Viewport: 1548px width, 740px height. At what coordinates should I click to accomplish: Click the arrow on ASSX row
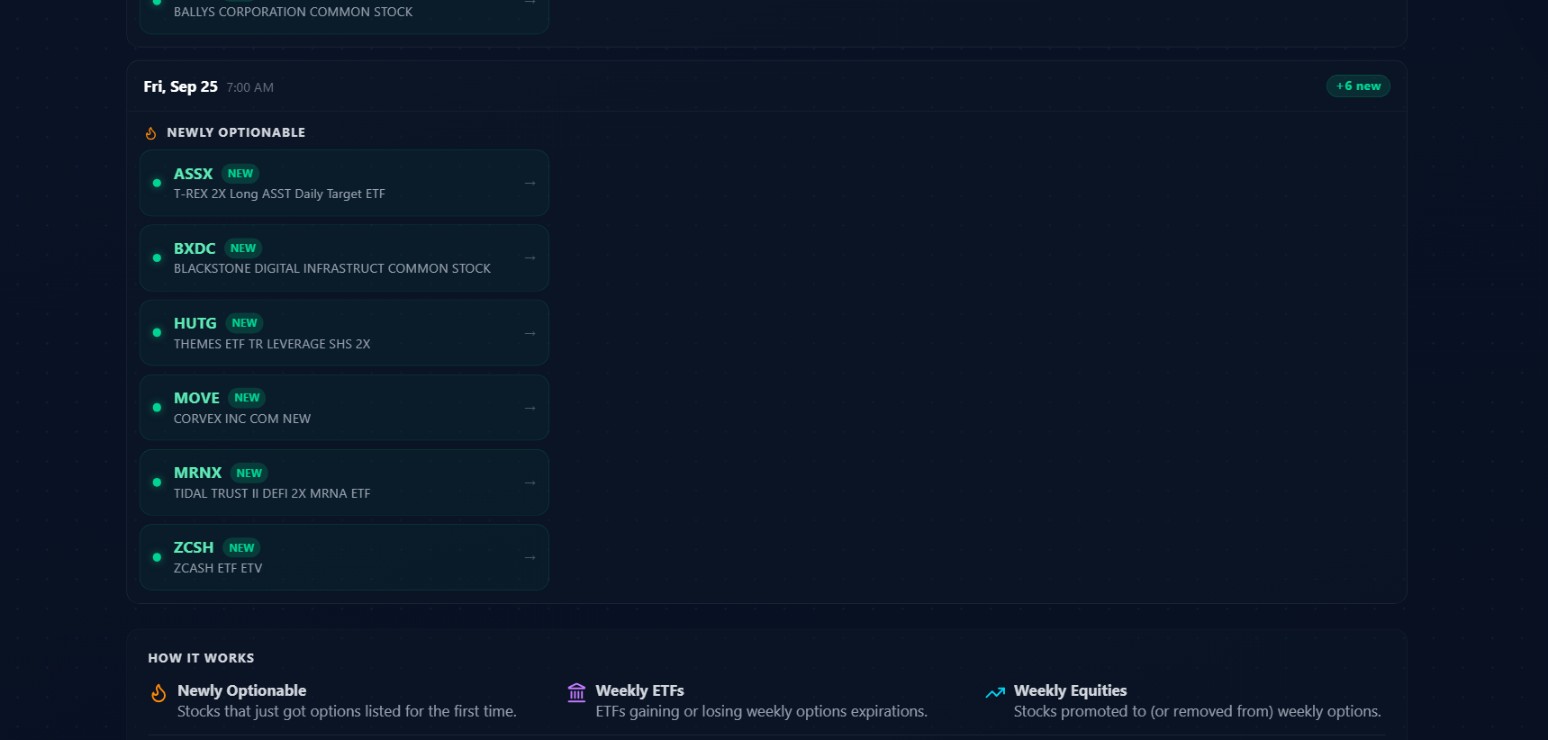click(x=530, y=183)
